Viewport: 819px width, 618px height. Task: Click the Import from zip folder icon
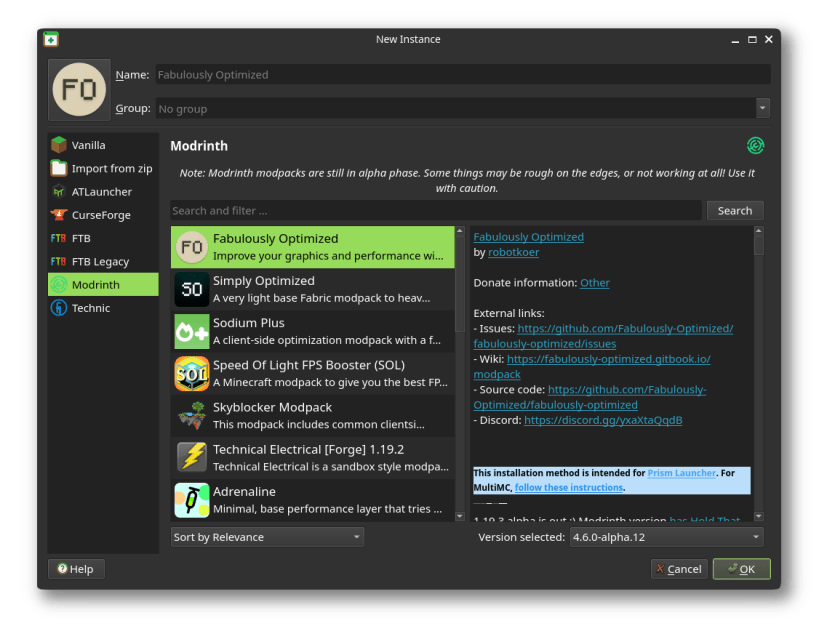pyautogui.click(x=59, y=168)
